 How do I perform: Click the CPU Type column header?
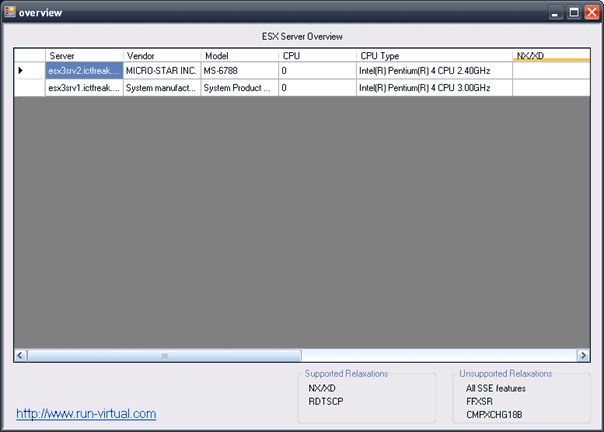[x=434, y=55]
